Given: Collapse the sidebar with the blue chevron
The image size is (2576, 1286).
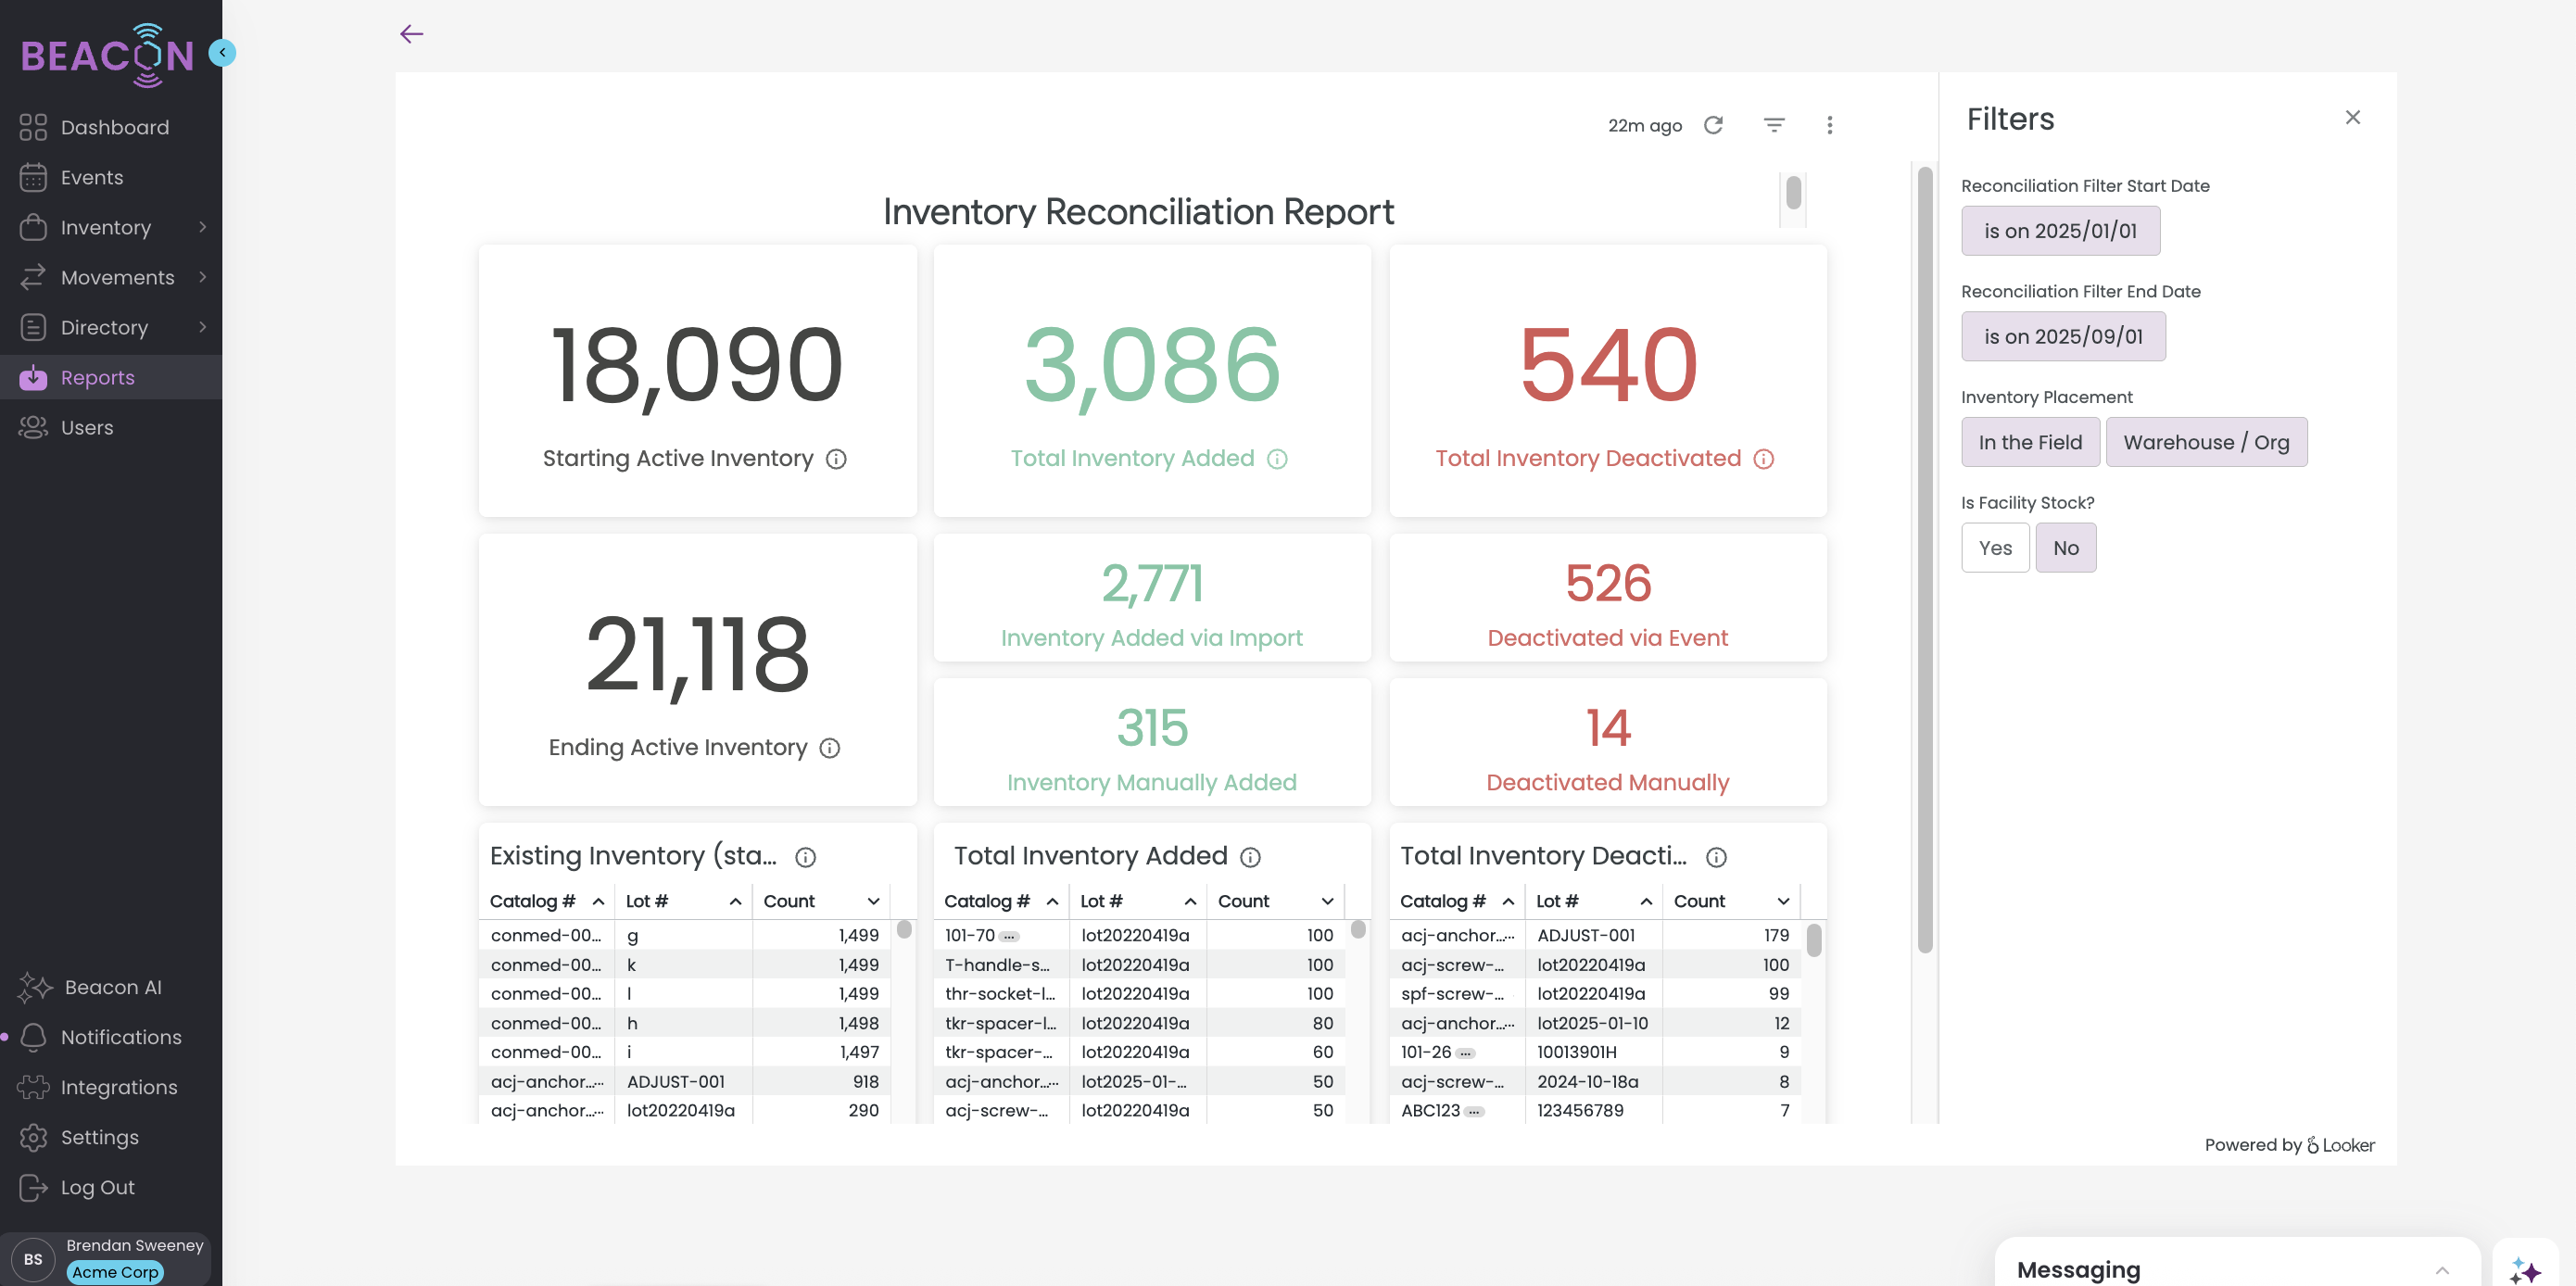Looking at the screenshot, I should pyautogui.click(x=222, y=52).
